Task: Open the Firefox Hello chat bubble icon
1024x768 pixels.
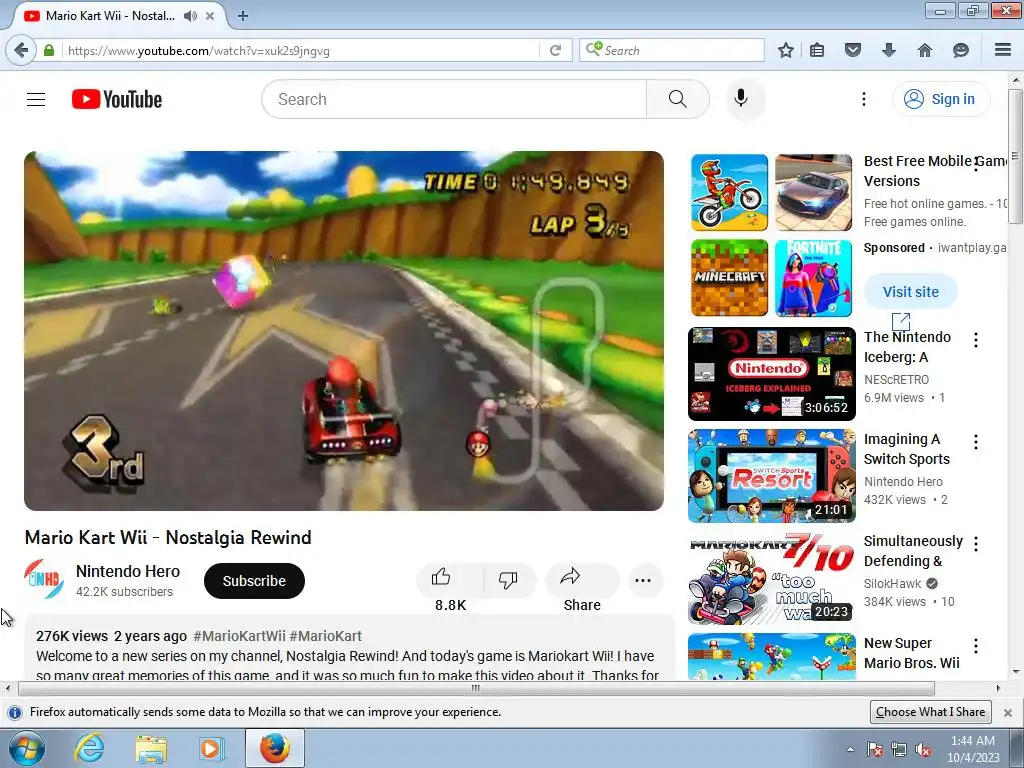Action: (961, 50)
